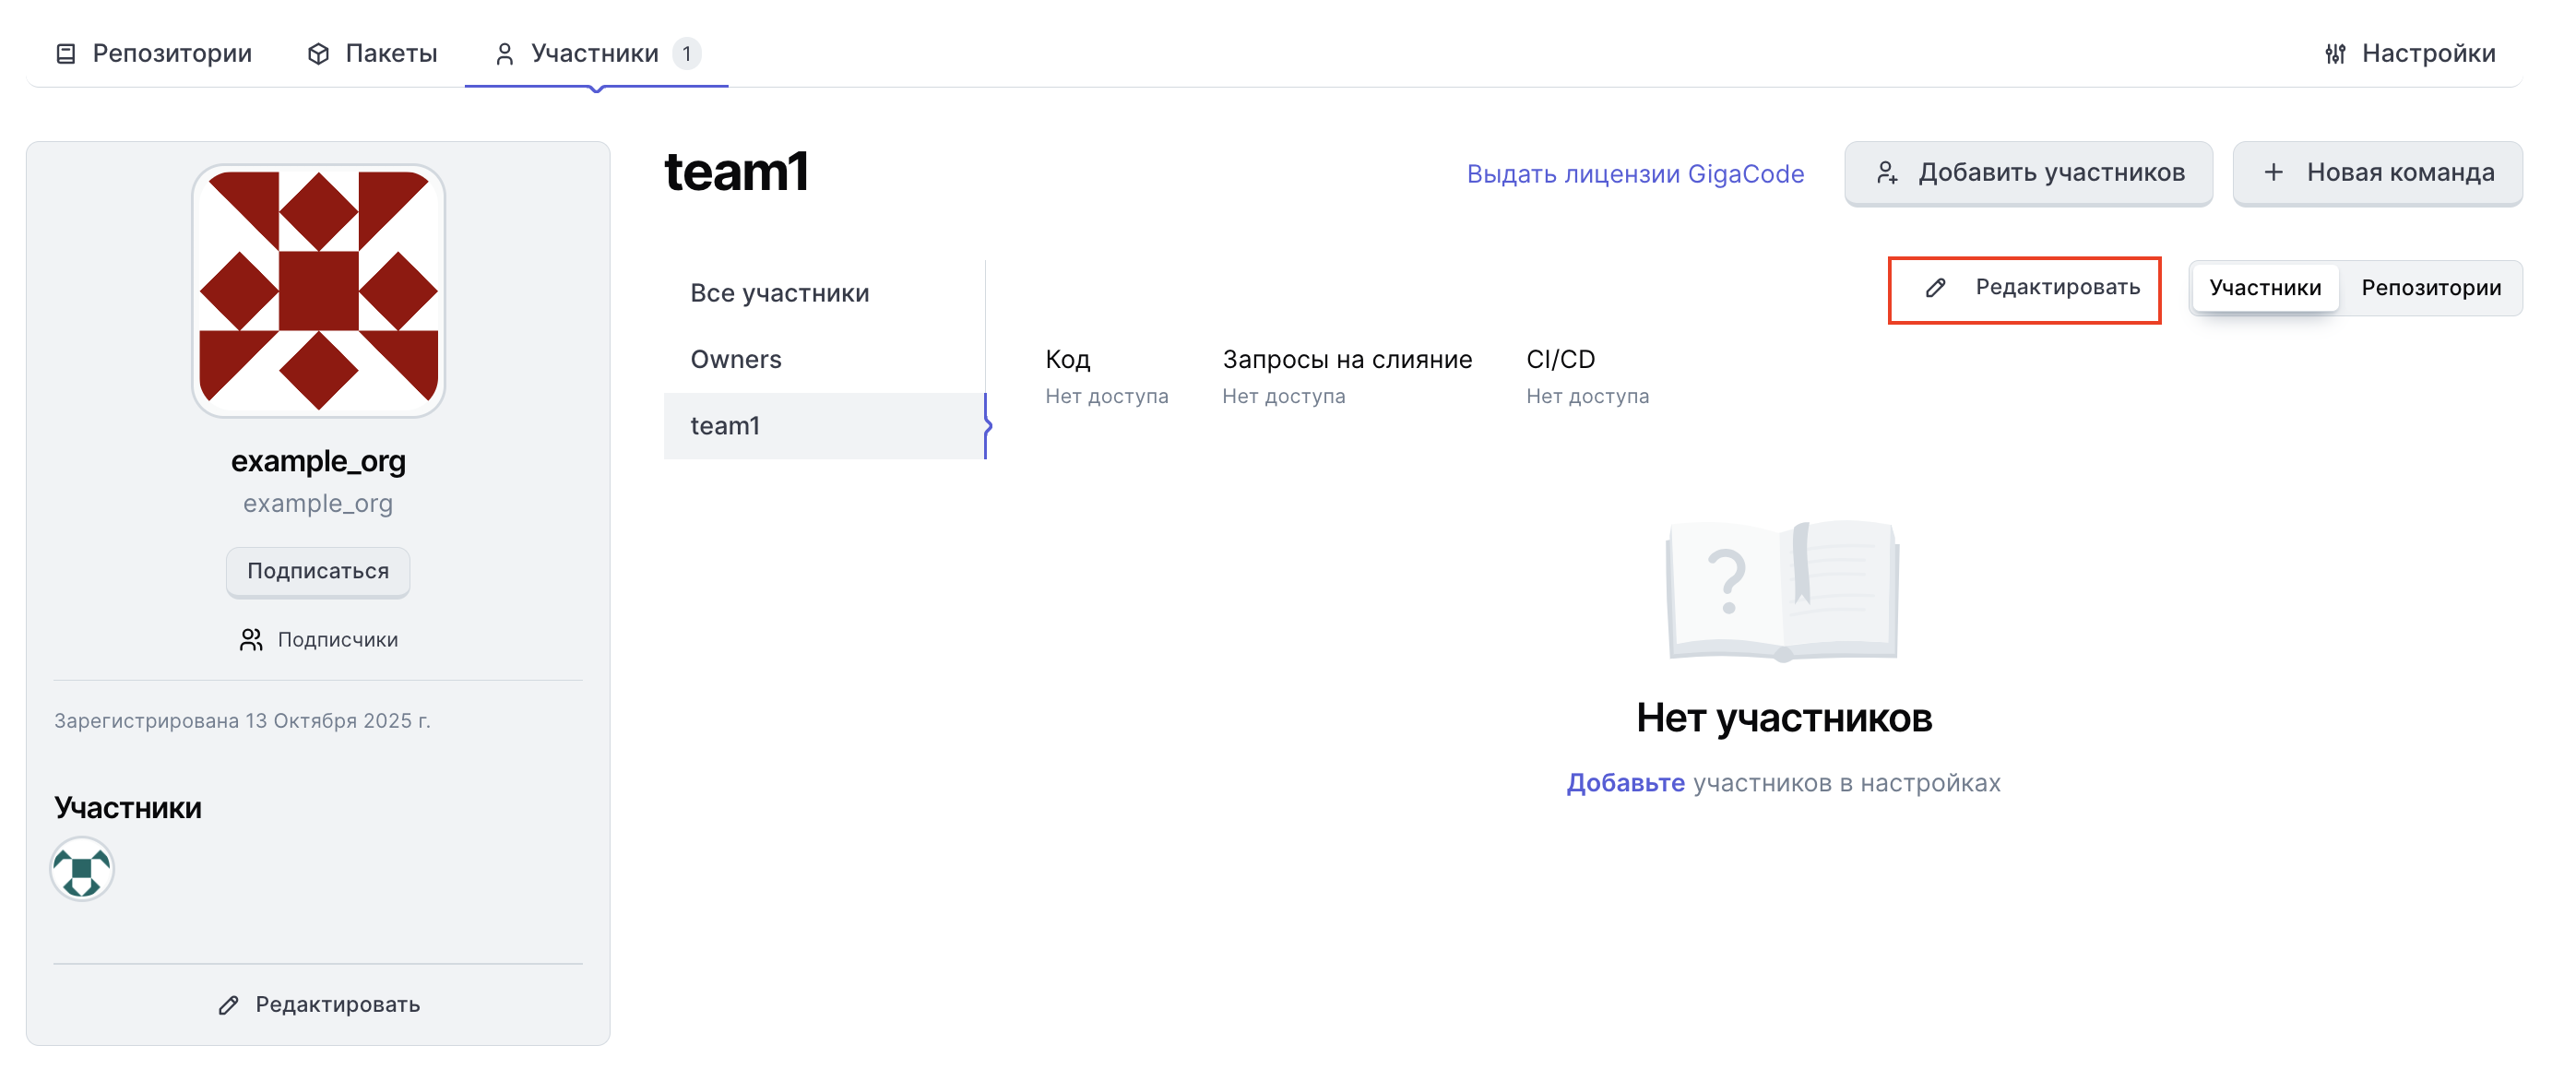Click the repository icon in top navigation
This screenshot has width=2576, height=1081.
(66, 54)
